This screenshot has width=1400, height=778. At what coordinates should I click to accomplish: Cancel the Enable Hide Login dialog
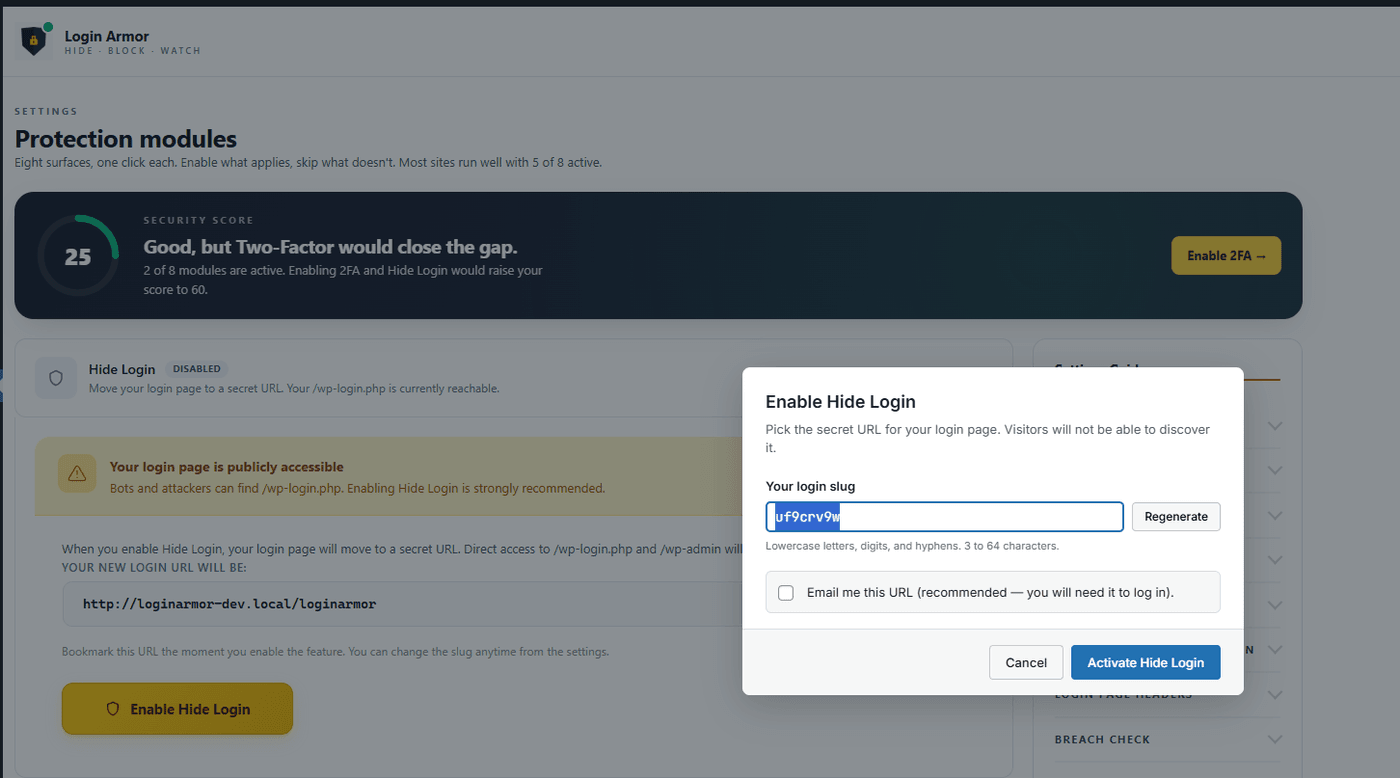pos(1026,662)
